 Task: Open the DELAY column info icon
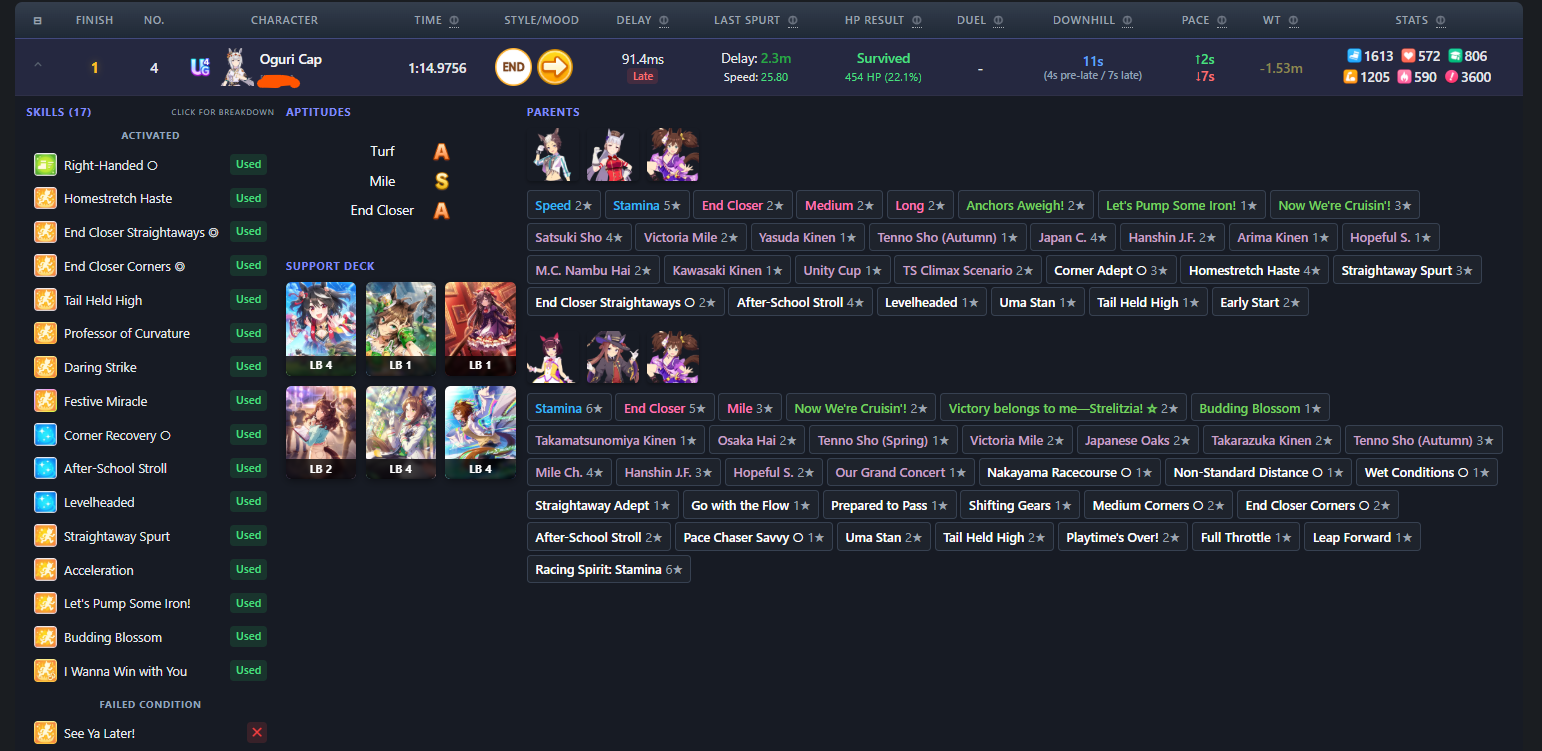(664, 20)
